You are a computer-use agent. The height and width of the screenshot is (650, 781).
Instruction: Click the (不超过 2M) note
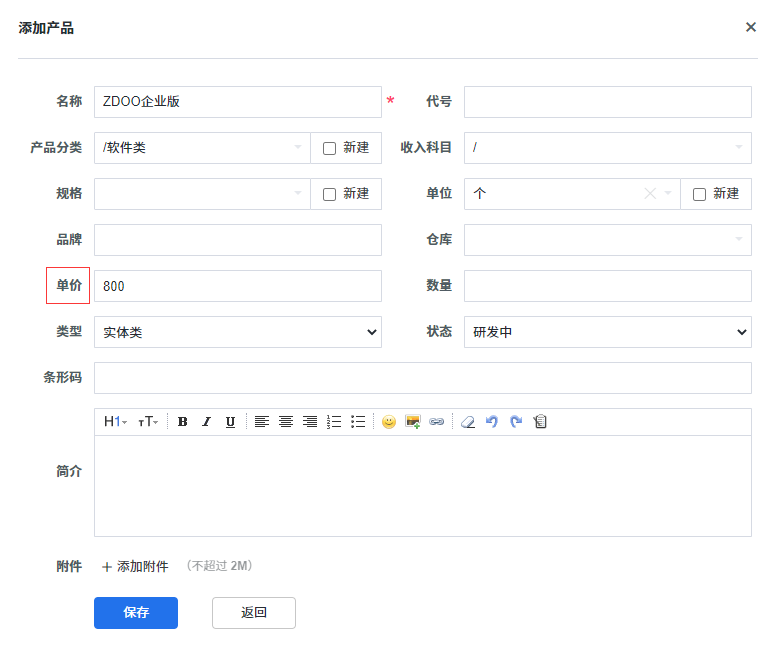tap(220, 566)
